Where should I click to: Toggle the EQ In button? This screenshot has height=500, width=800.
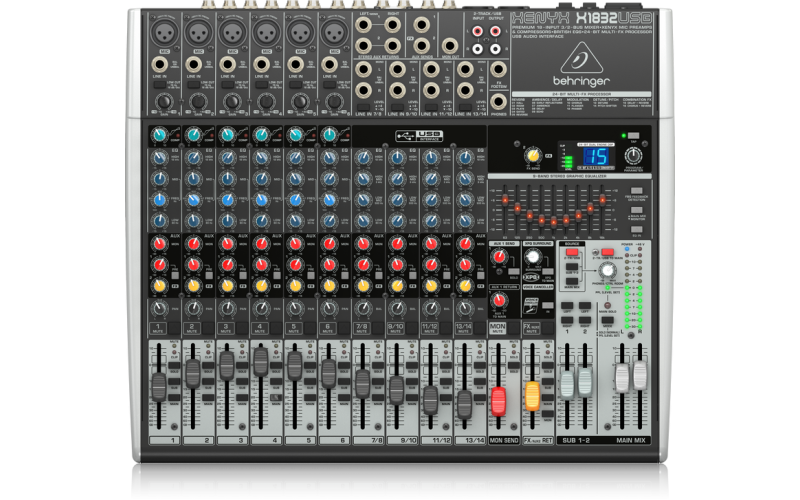pos(637,229)
